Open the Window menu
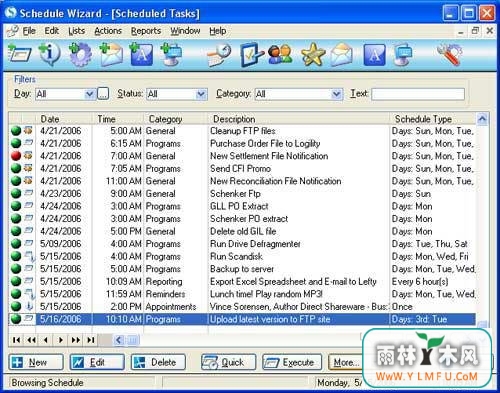This screenshot has height=393, width=500. click(x=185, y=31)
